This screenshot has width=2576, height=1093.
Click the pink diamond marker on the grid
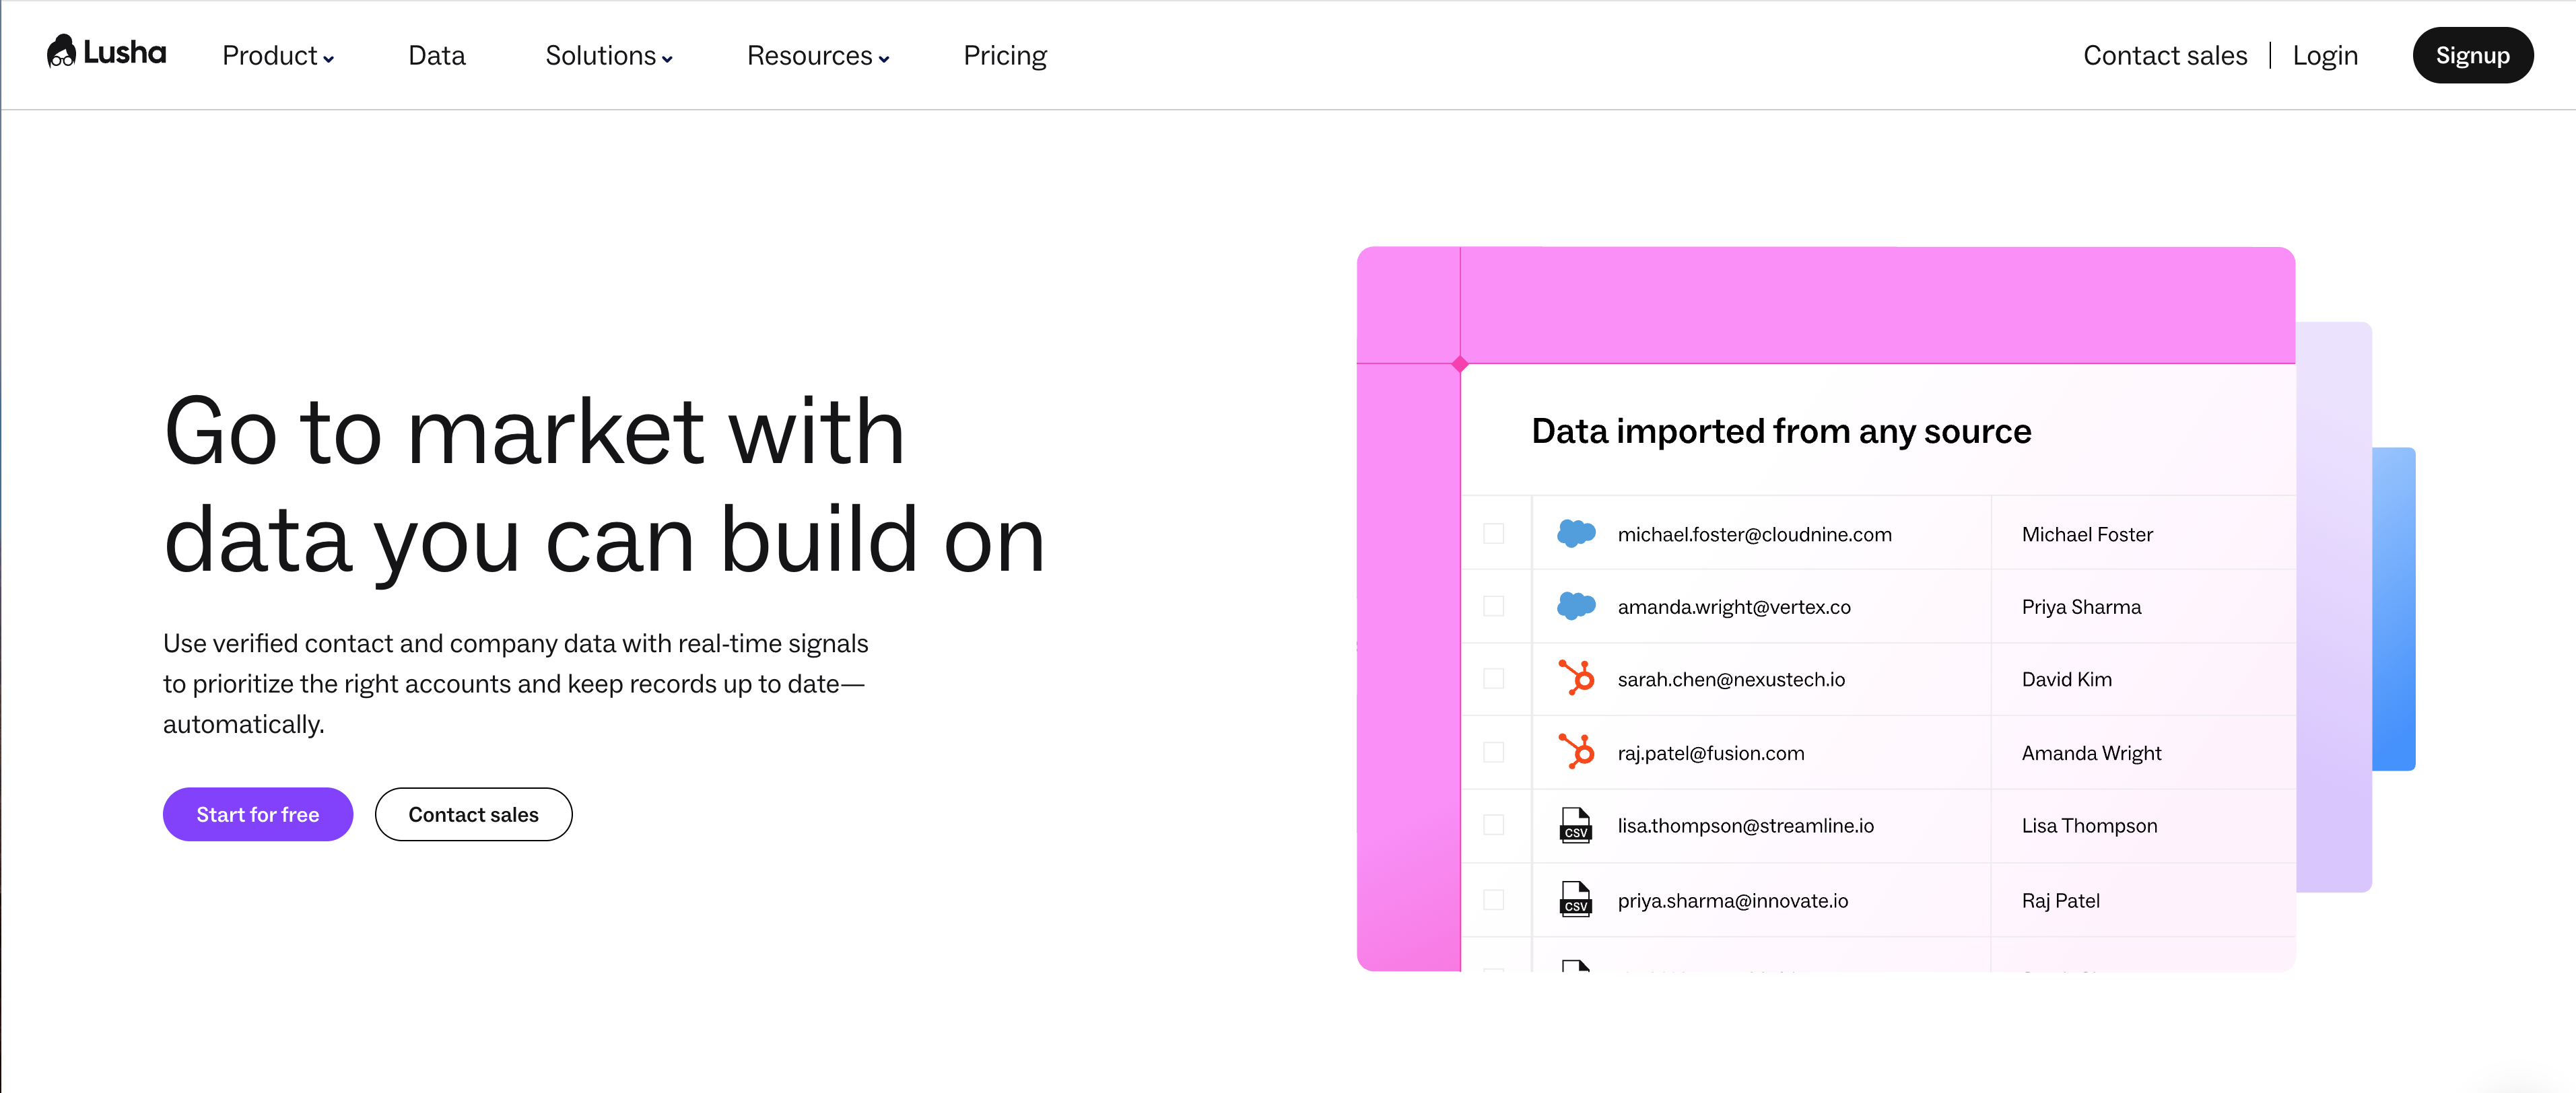pyautogui.click(x=1460, y=364)
